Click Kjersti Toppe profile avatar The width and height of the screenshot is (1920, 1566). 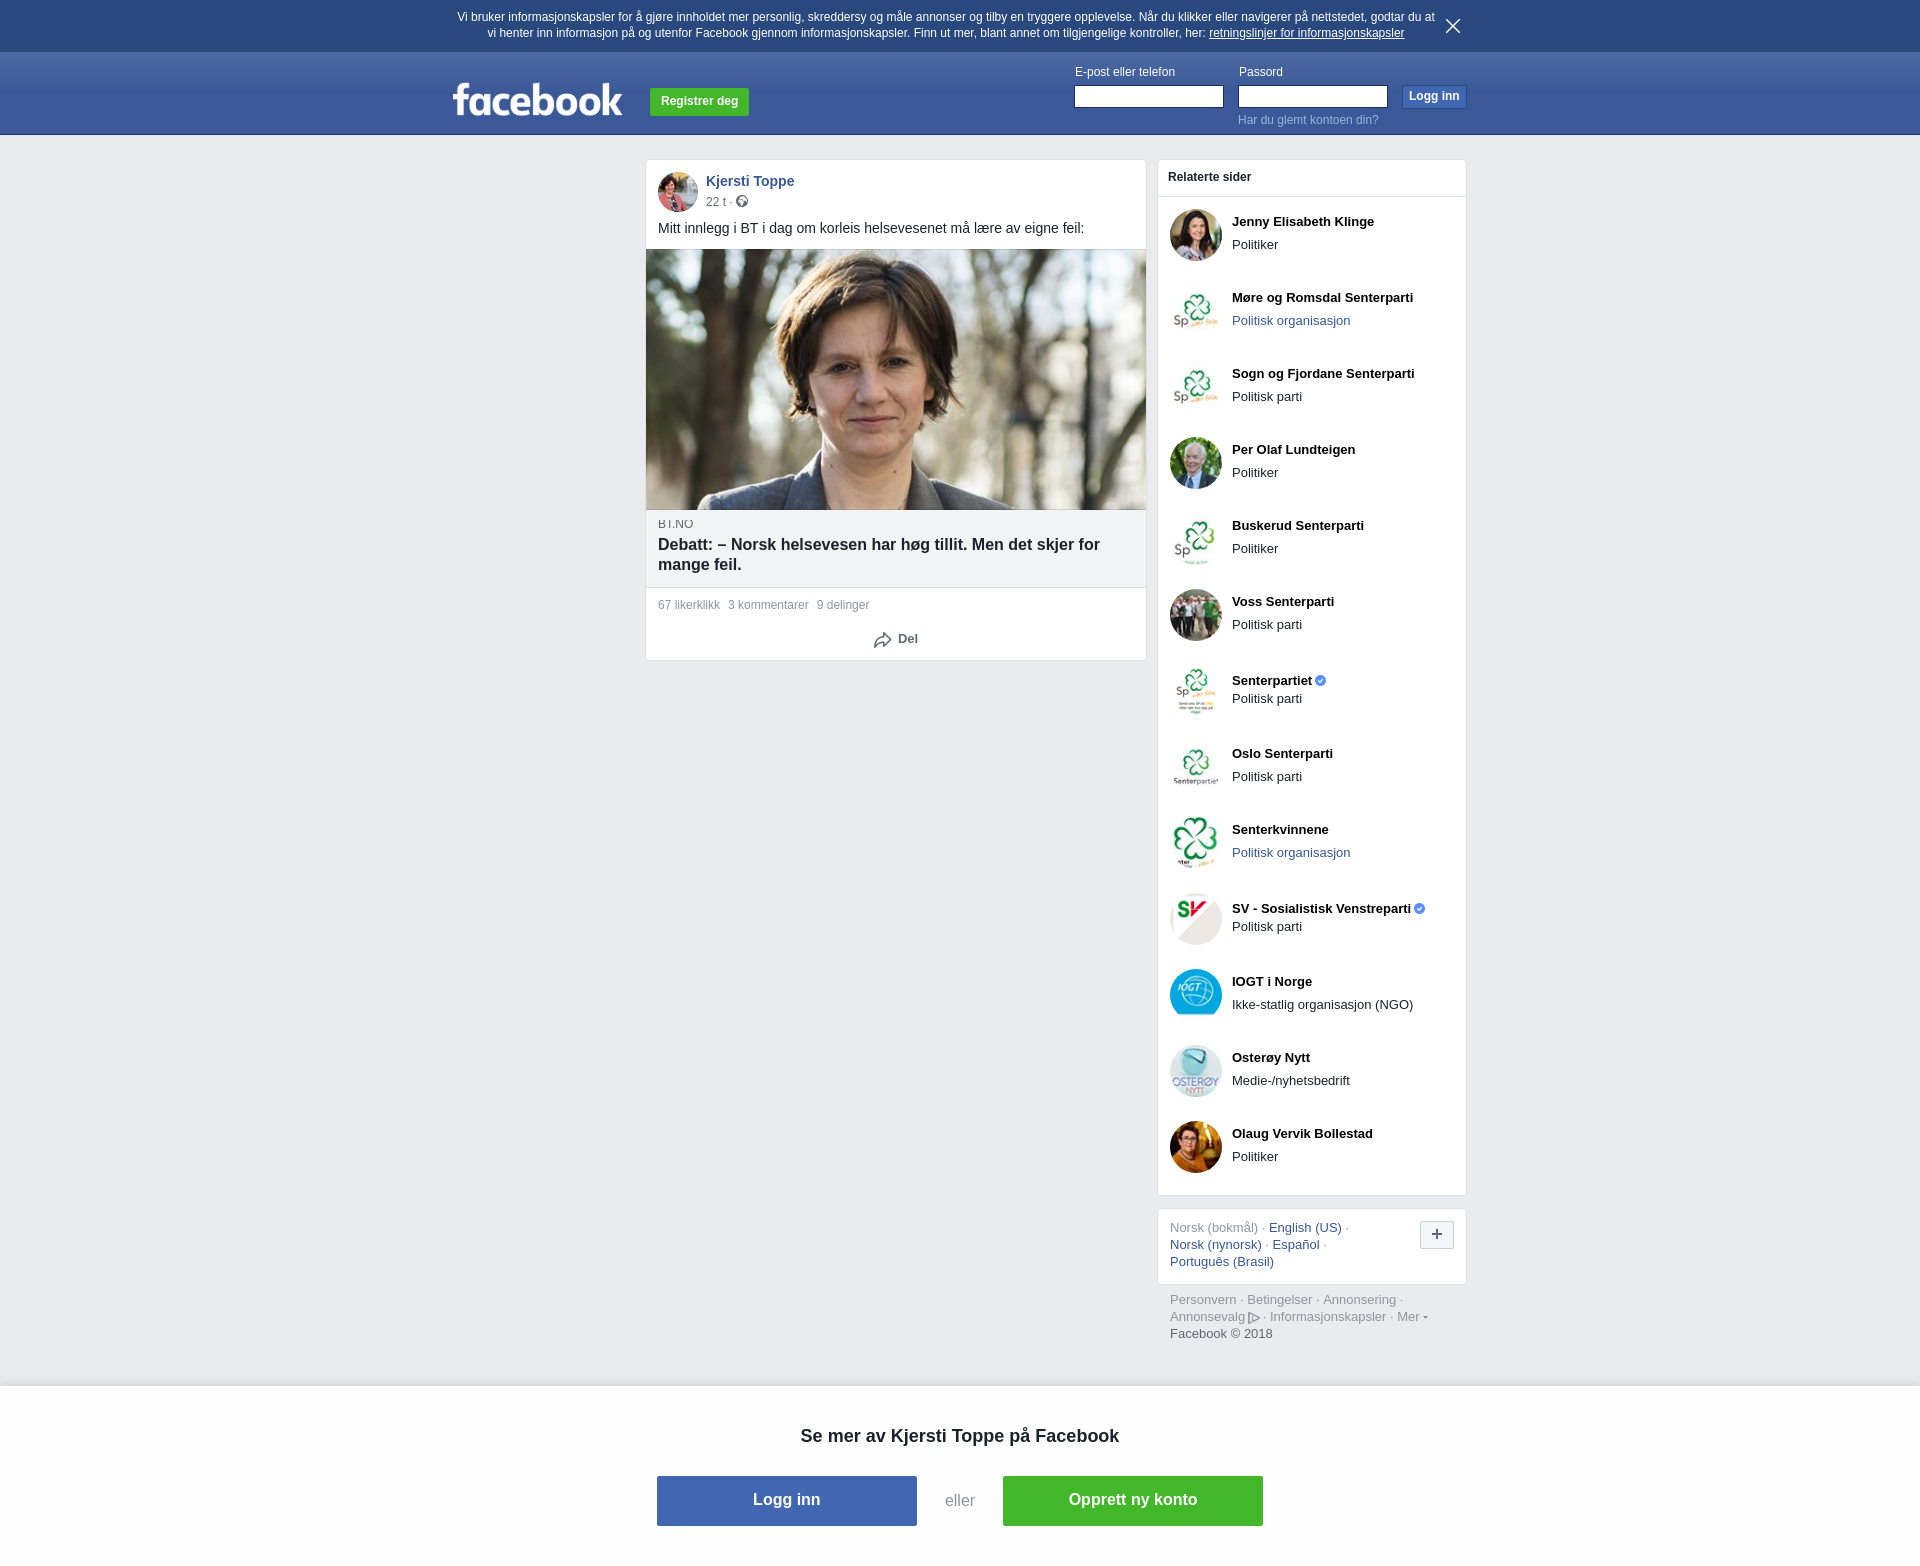click(x=678, y=192)
